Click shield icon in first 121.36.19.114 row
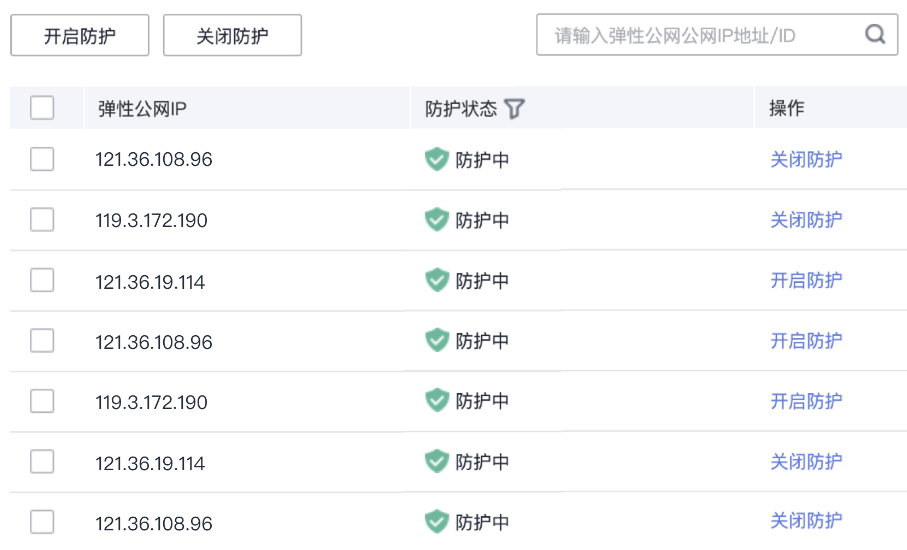Image resolution: width=907 pixels, height=550 pixels. point(437,280)
